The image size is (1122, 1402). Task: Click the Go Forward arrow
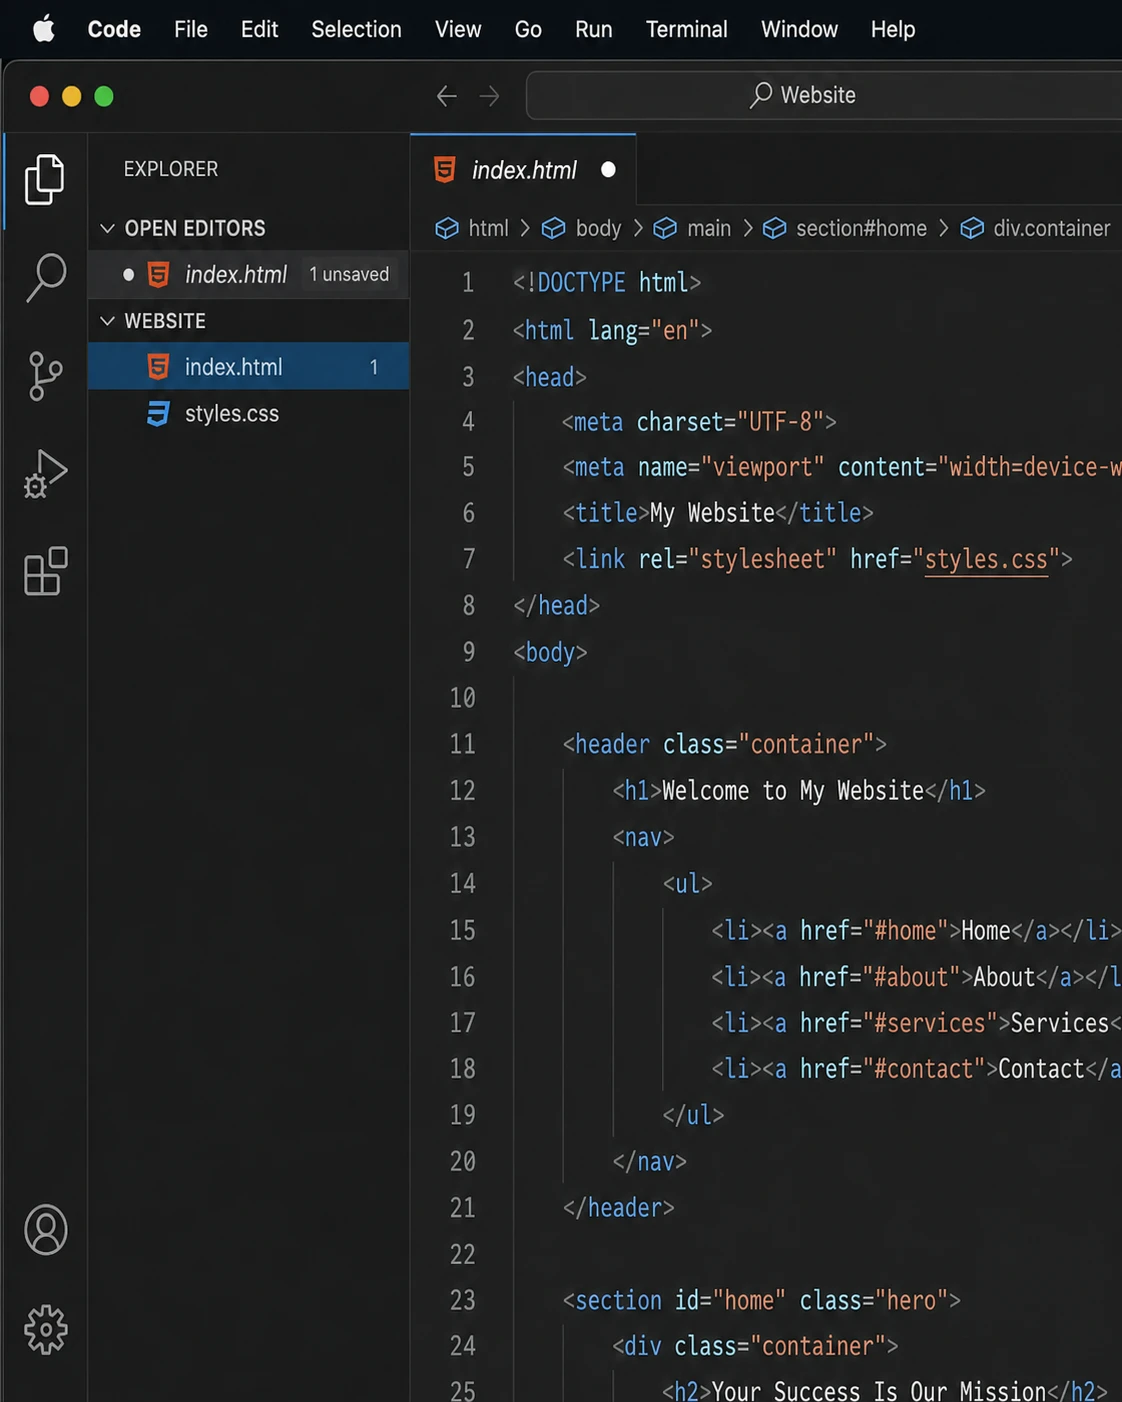(489, 96)
